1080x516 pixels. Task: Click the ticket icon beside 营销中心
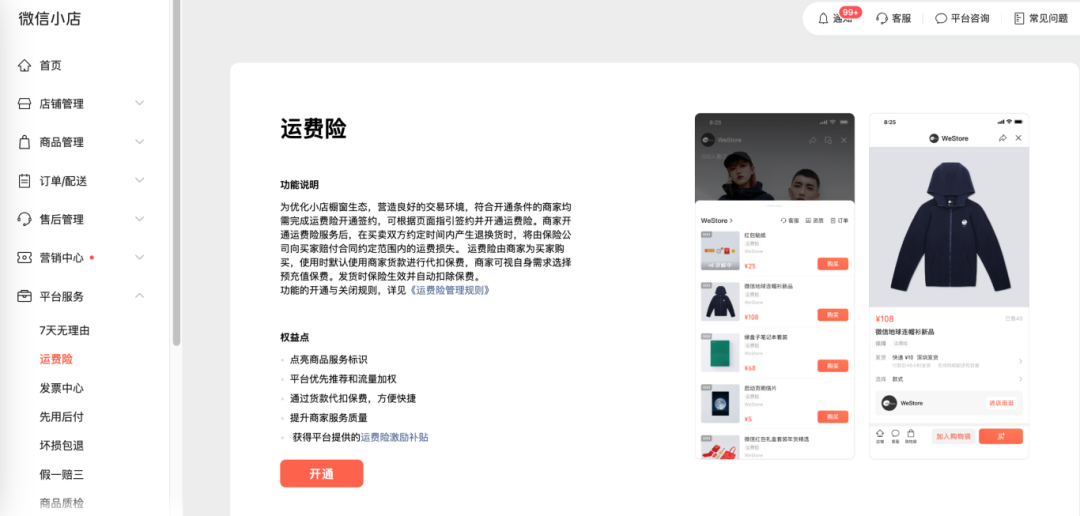click(x=24, y=258)
